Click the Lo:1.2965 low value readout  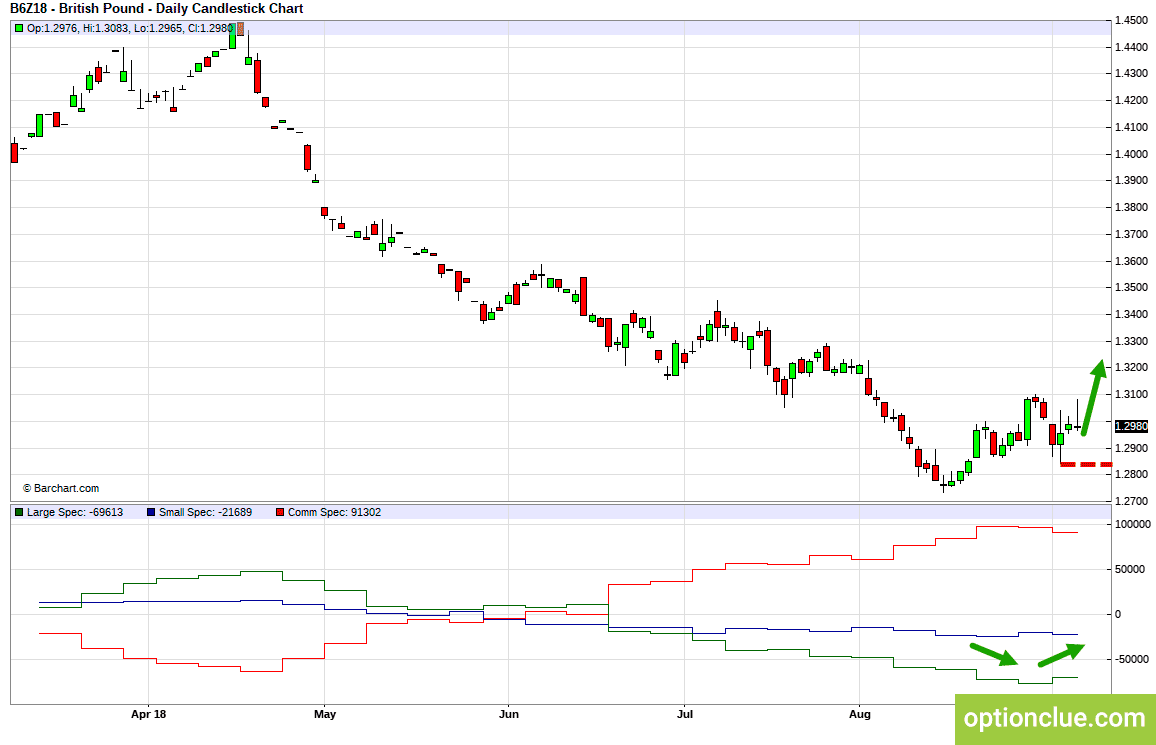coord(160,28)
